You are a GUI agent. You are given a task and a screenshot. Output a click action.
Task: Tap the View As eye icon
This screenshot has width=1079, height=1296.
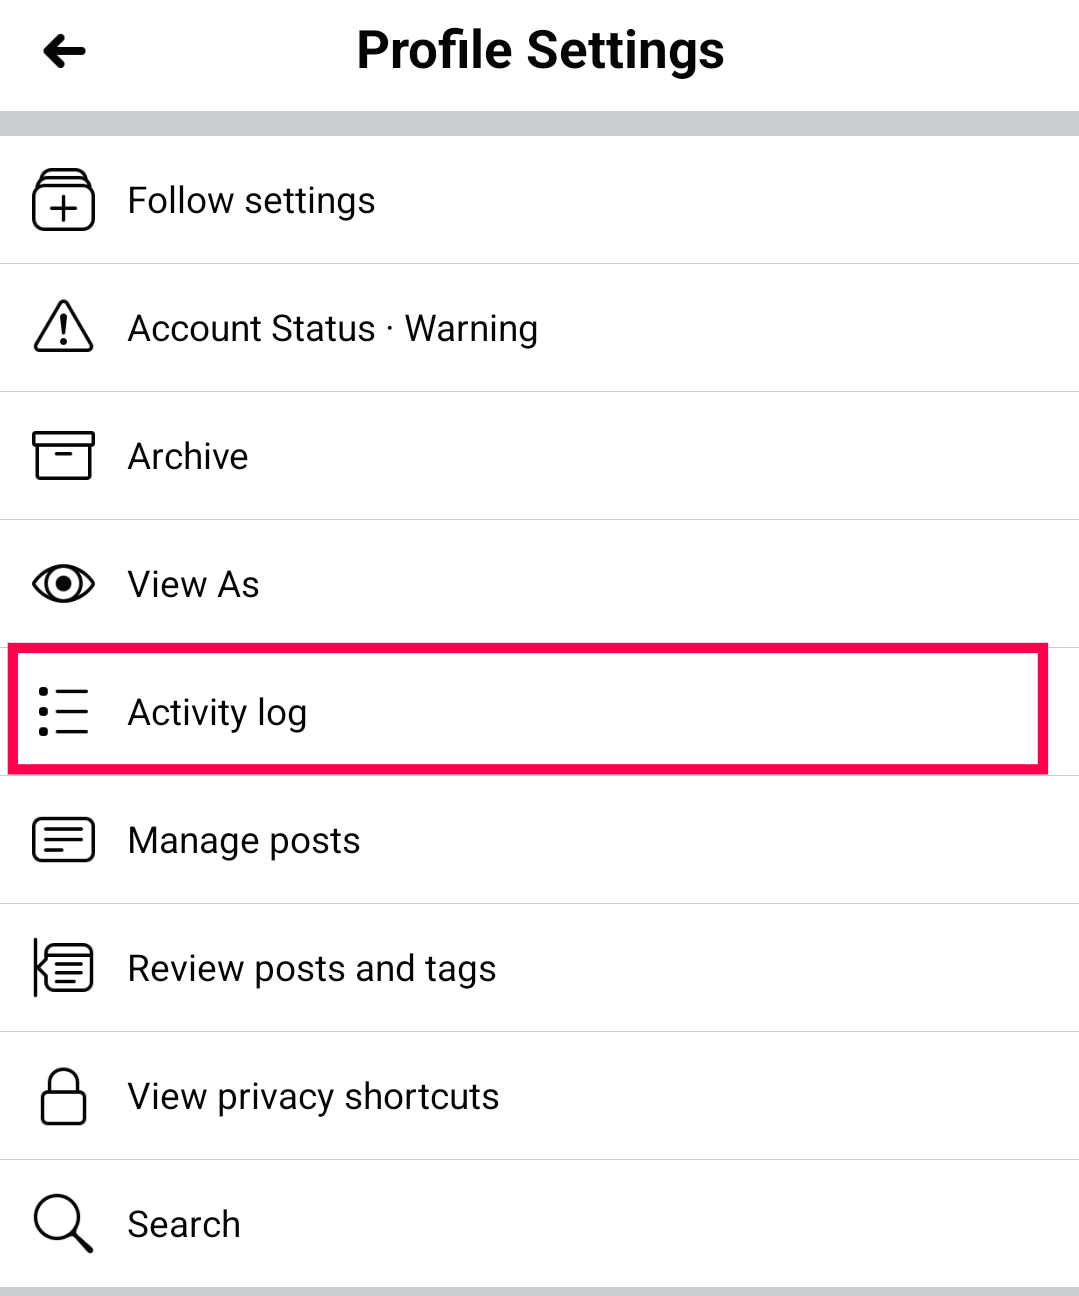point(64,583)
